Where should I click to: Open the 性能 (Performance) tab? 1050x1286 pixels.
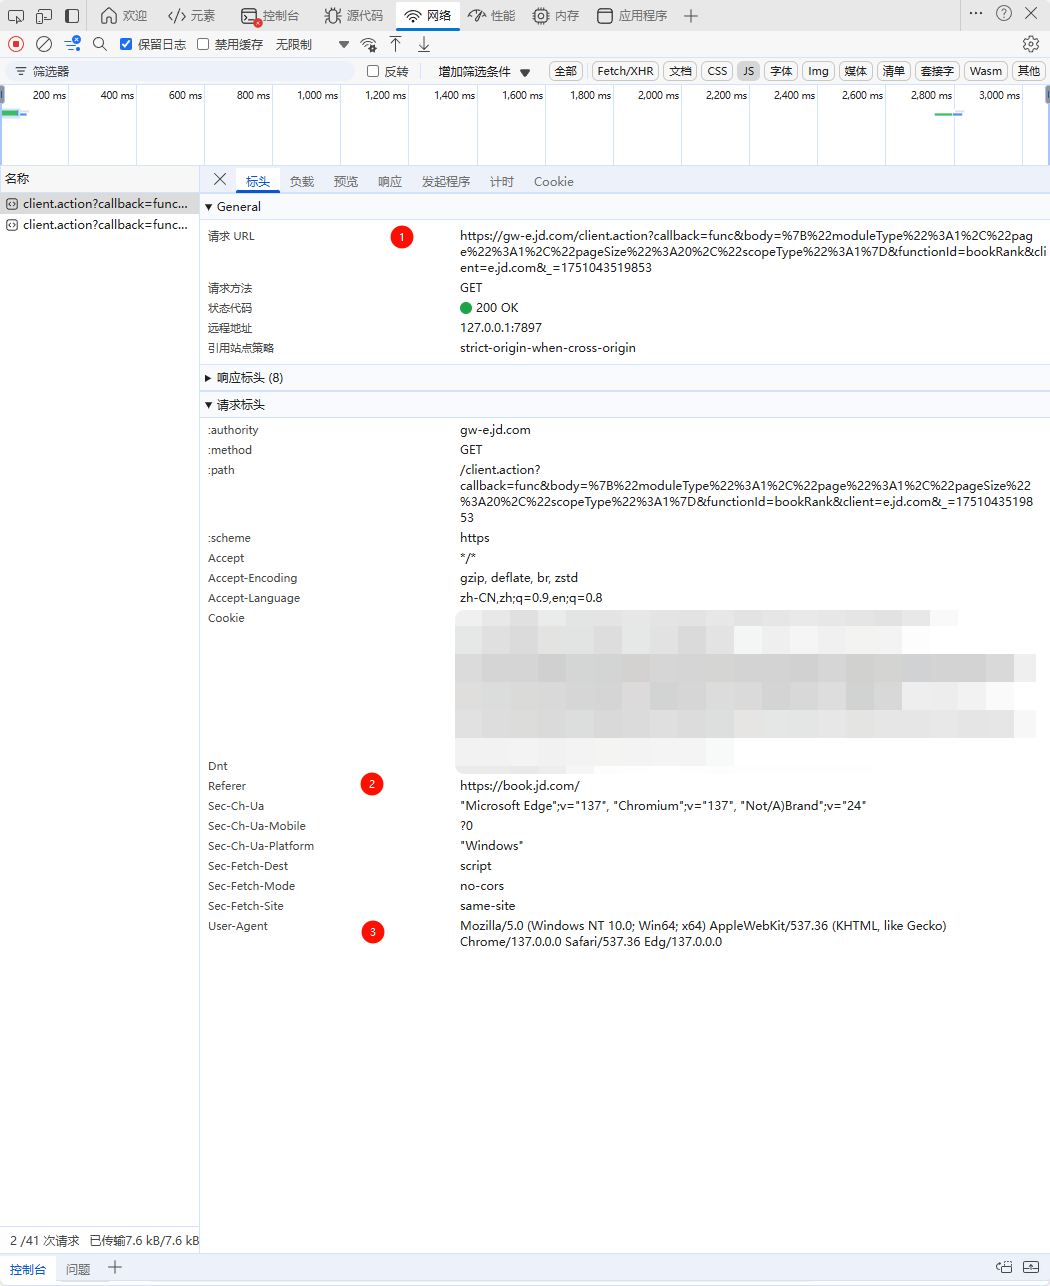492,16
